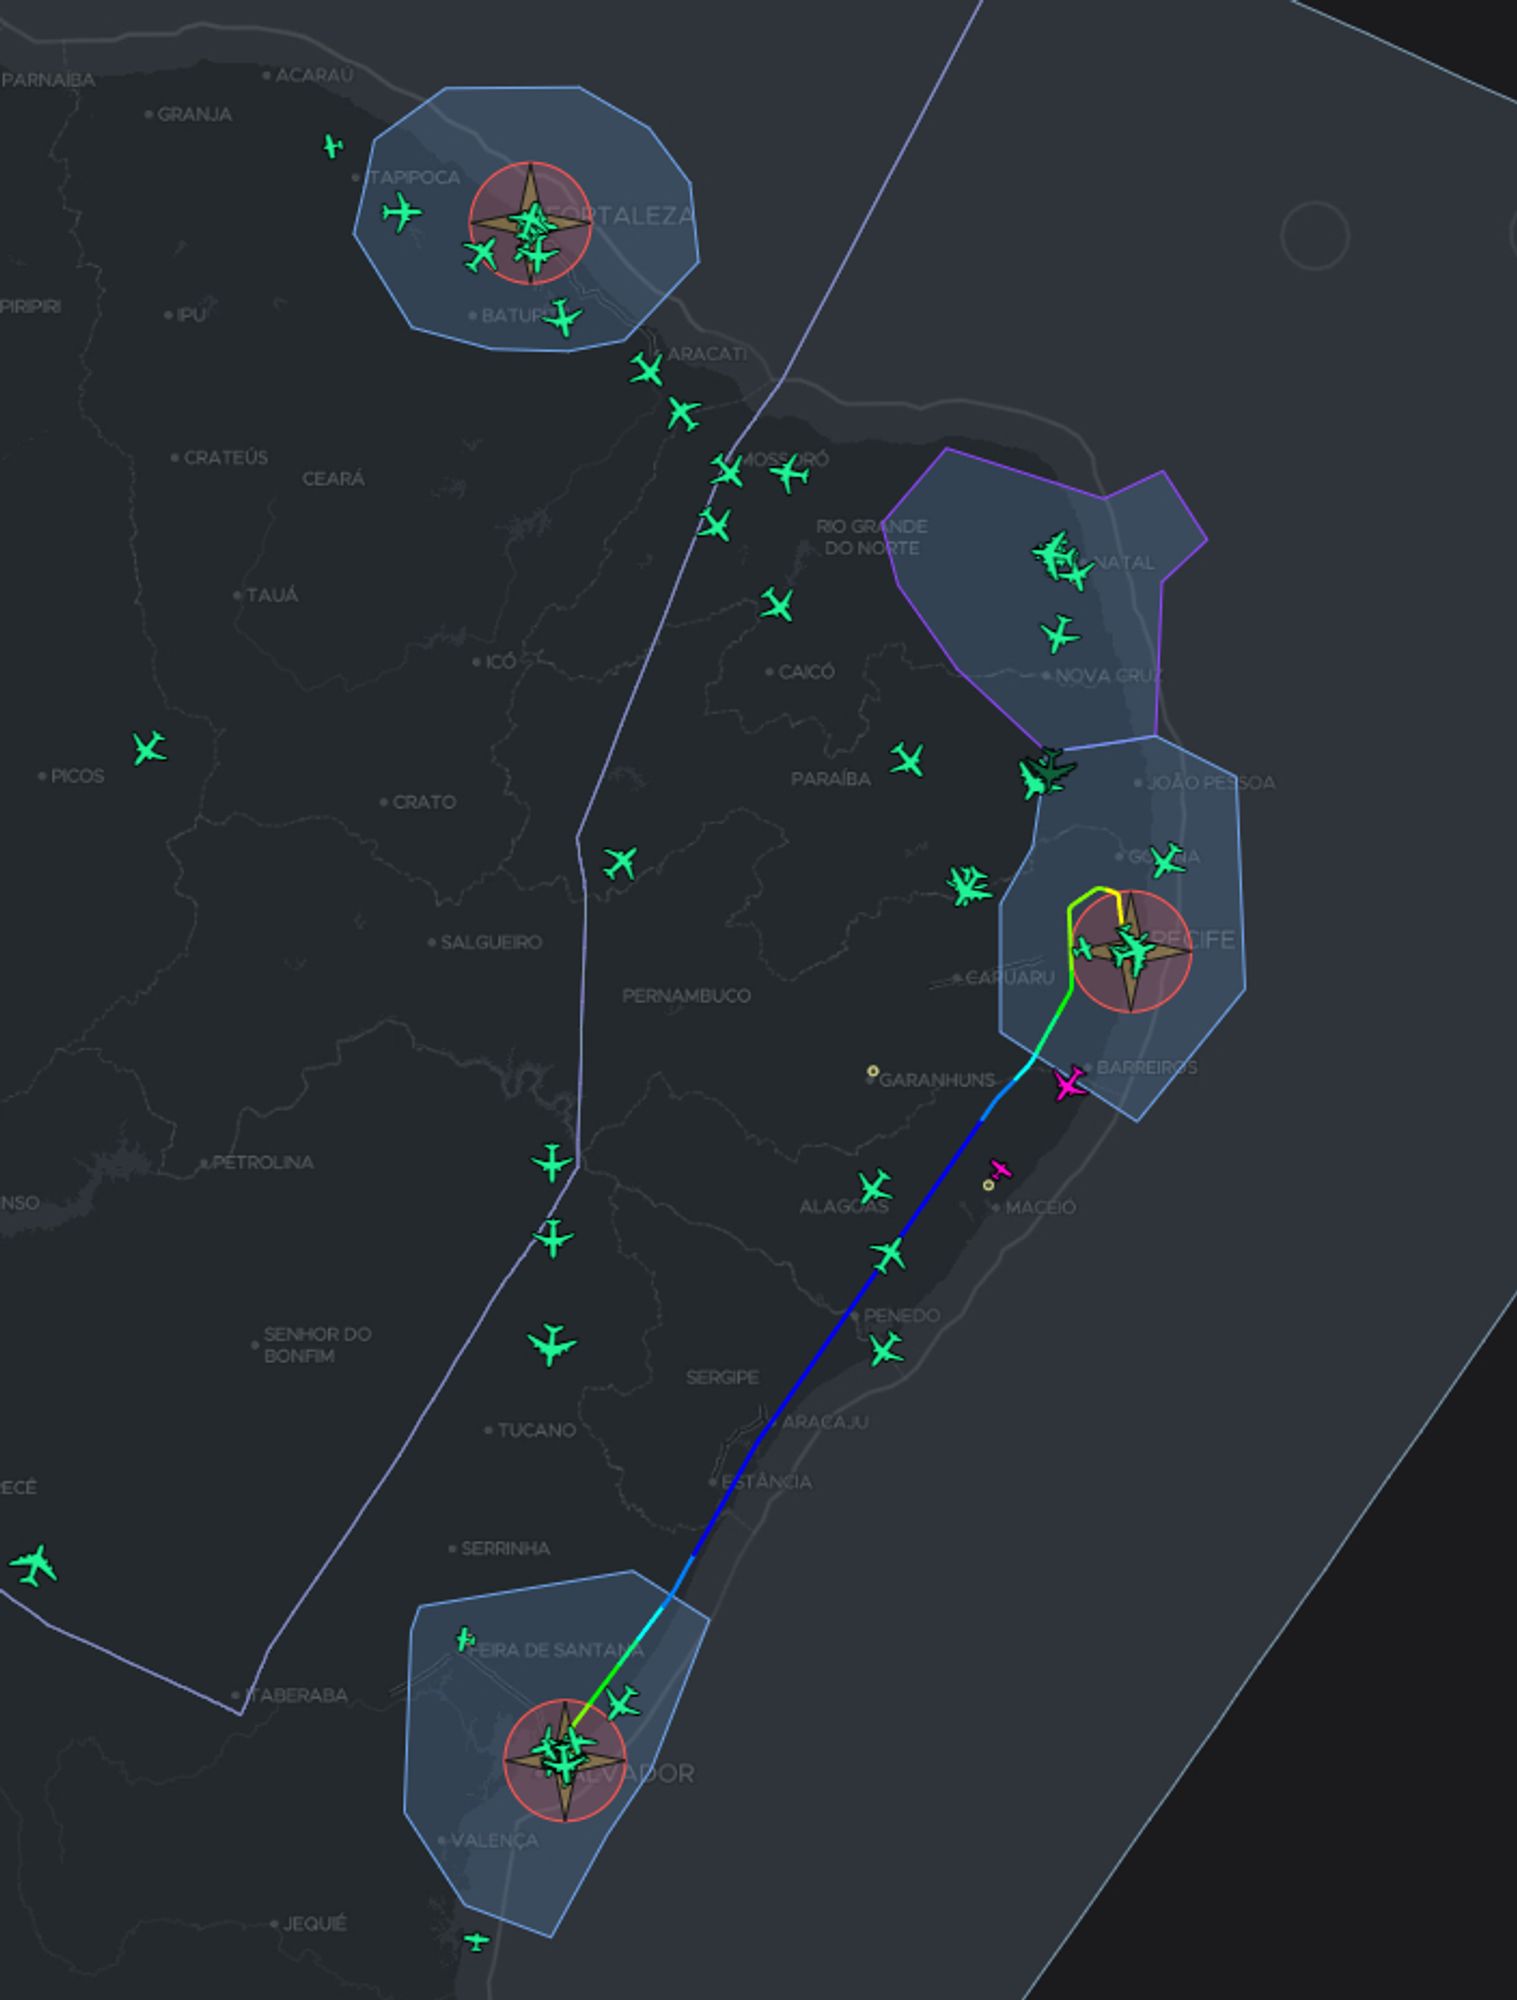The image size is (1517, 2000).
Task: Click the Caruaru city label
Action: coord(1010,977)
